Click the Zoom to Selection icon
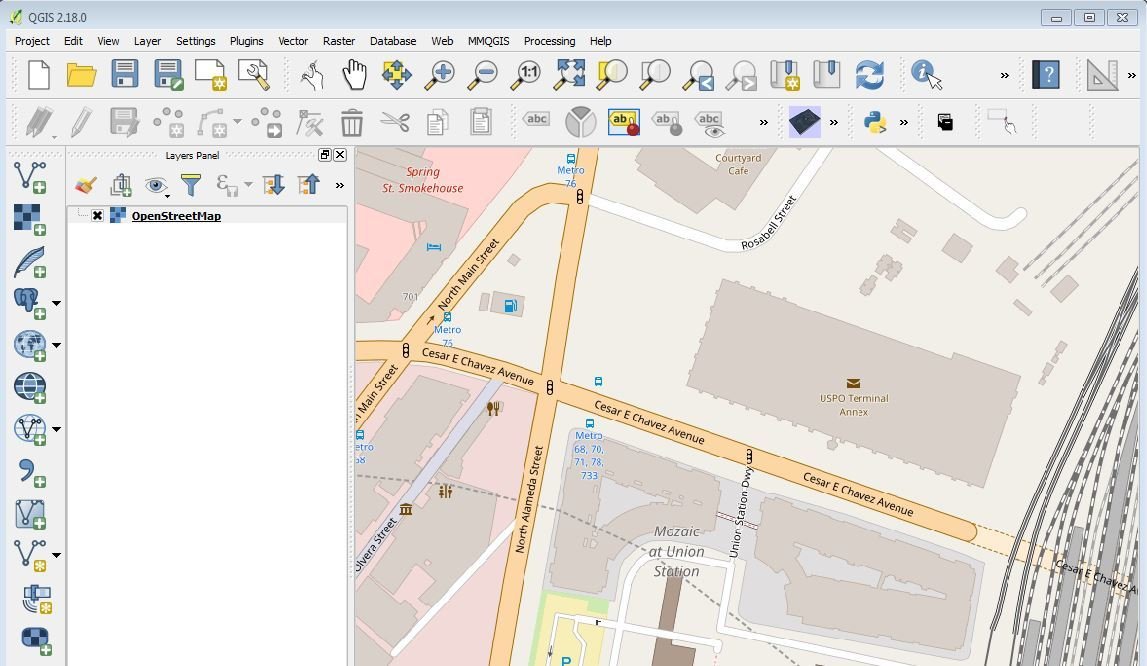Image resolution: width=1147 pixels, height=666 pixels. [x=612, y=75]
